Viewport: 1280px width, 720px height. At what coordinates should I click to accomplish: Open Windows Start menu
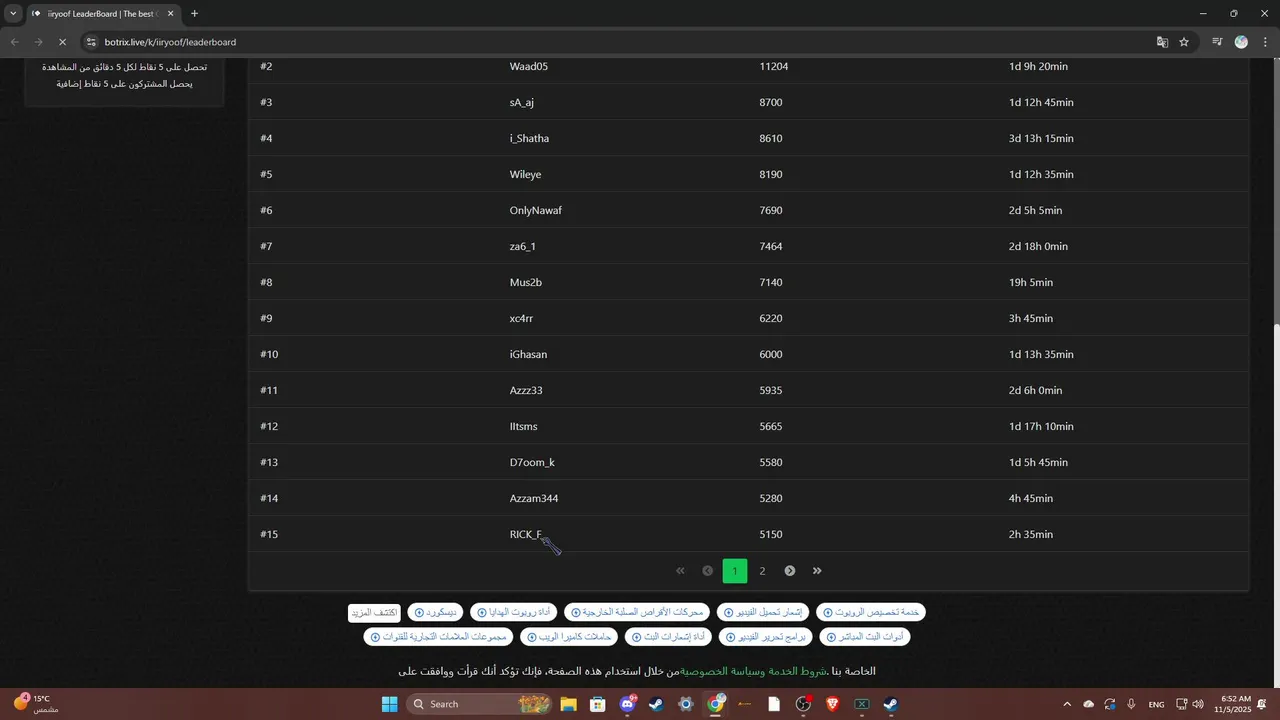coord(390,704)
